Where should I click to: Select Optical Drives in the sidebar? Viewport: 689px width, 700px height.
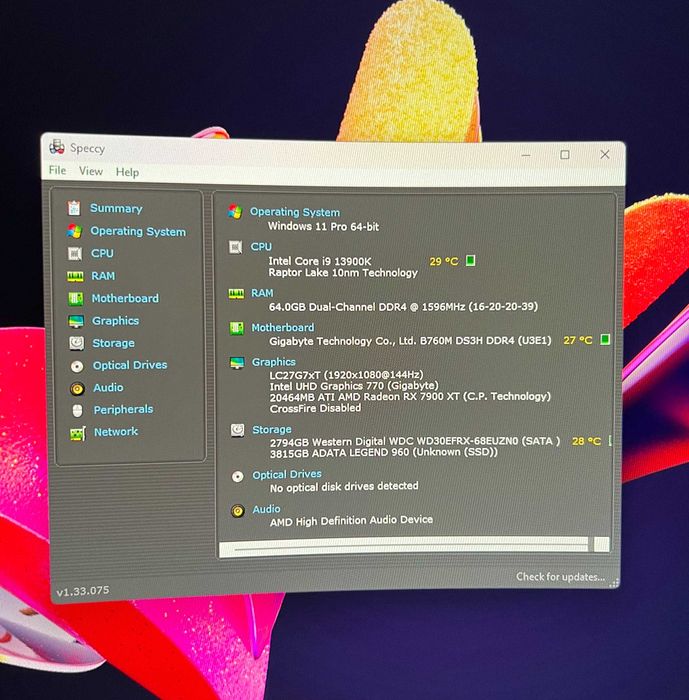coord(130,365)
